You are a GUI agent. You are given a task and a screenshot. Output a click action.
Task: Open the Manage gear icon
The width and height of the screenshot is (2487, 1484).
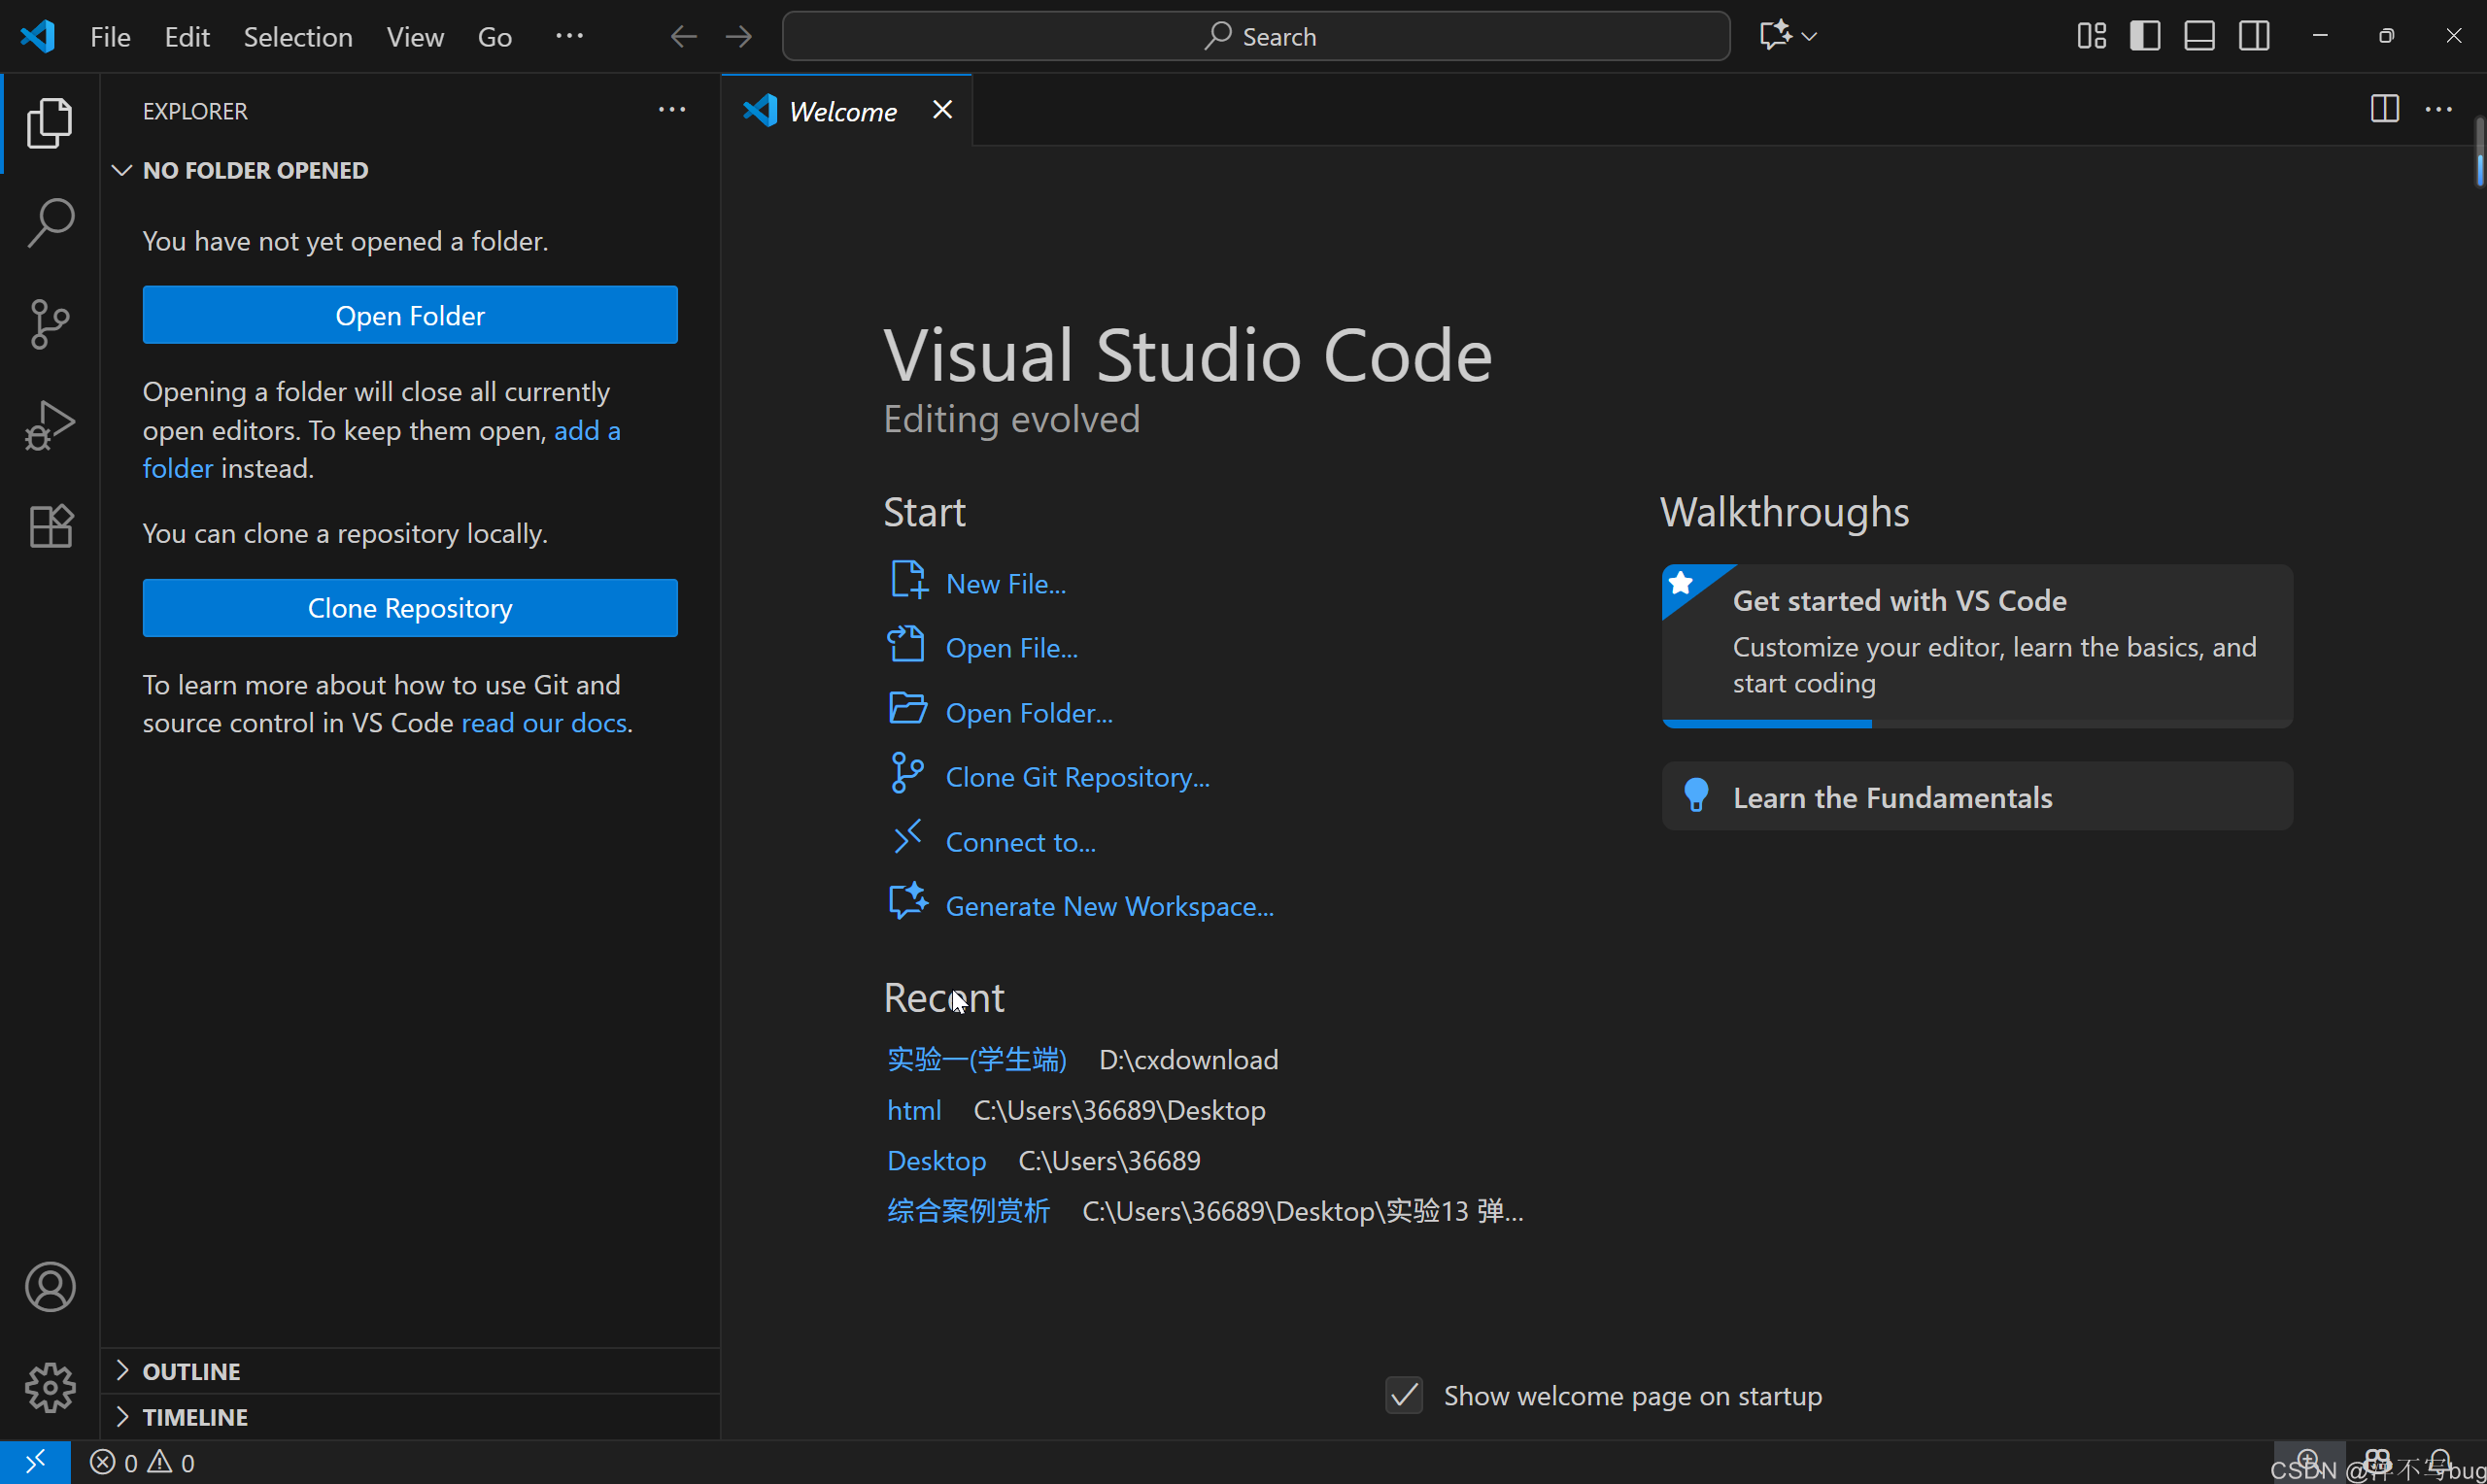pos(50,1387)
